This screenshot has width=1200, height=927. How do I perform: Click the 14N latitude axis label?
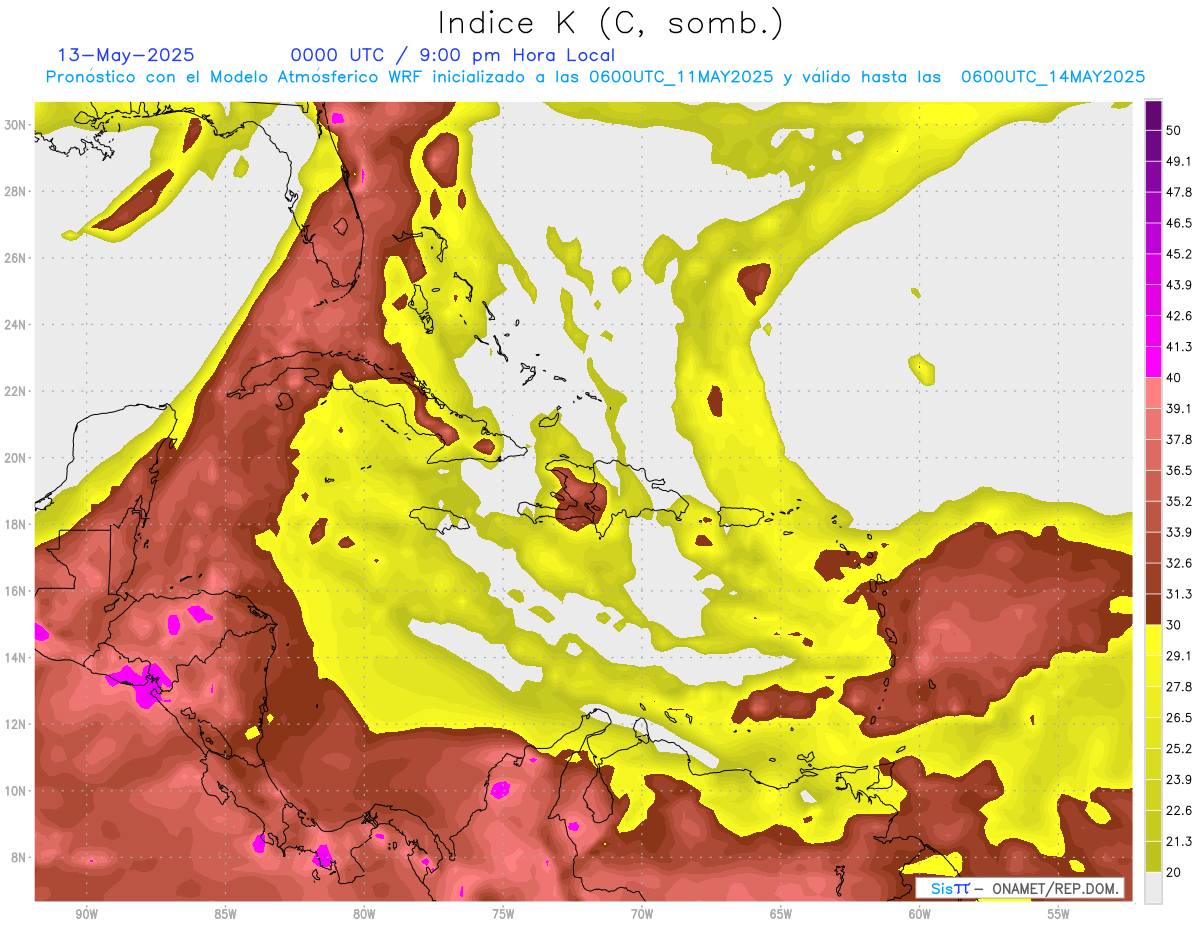pyautogui.click(x=17, y=658)
